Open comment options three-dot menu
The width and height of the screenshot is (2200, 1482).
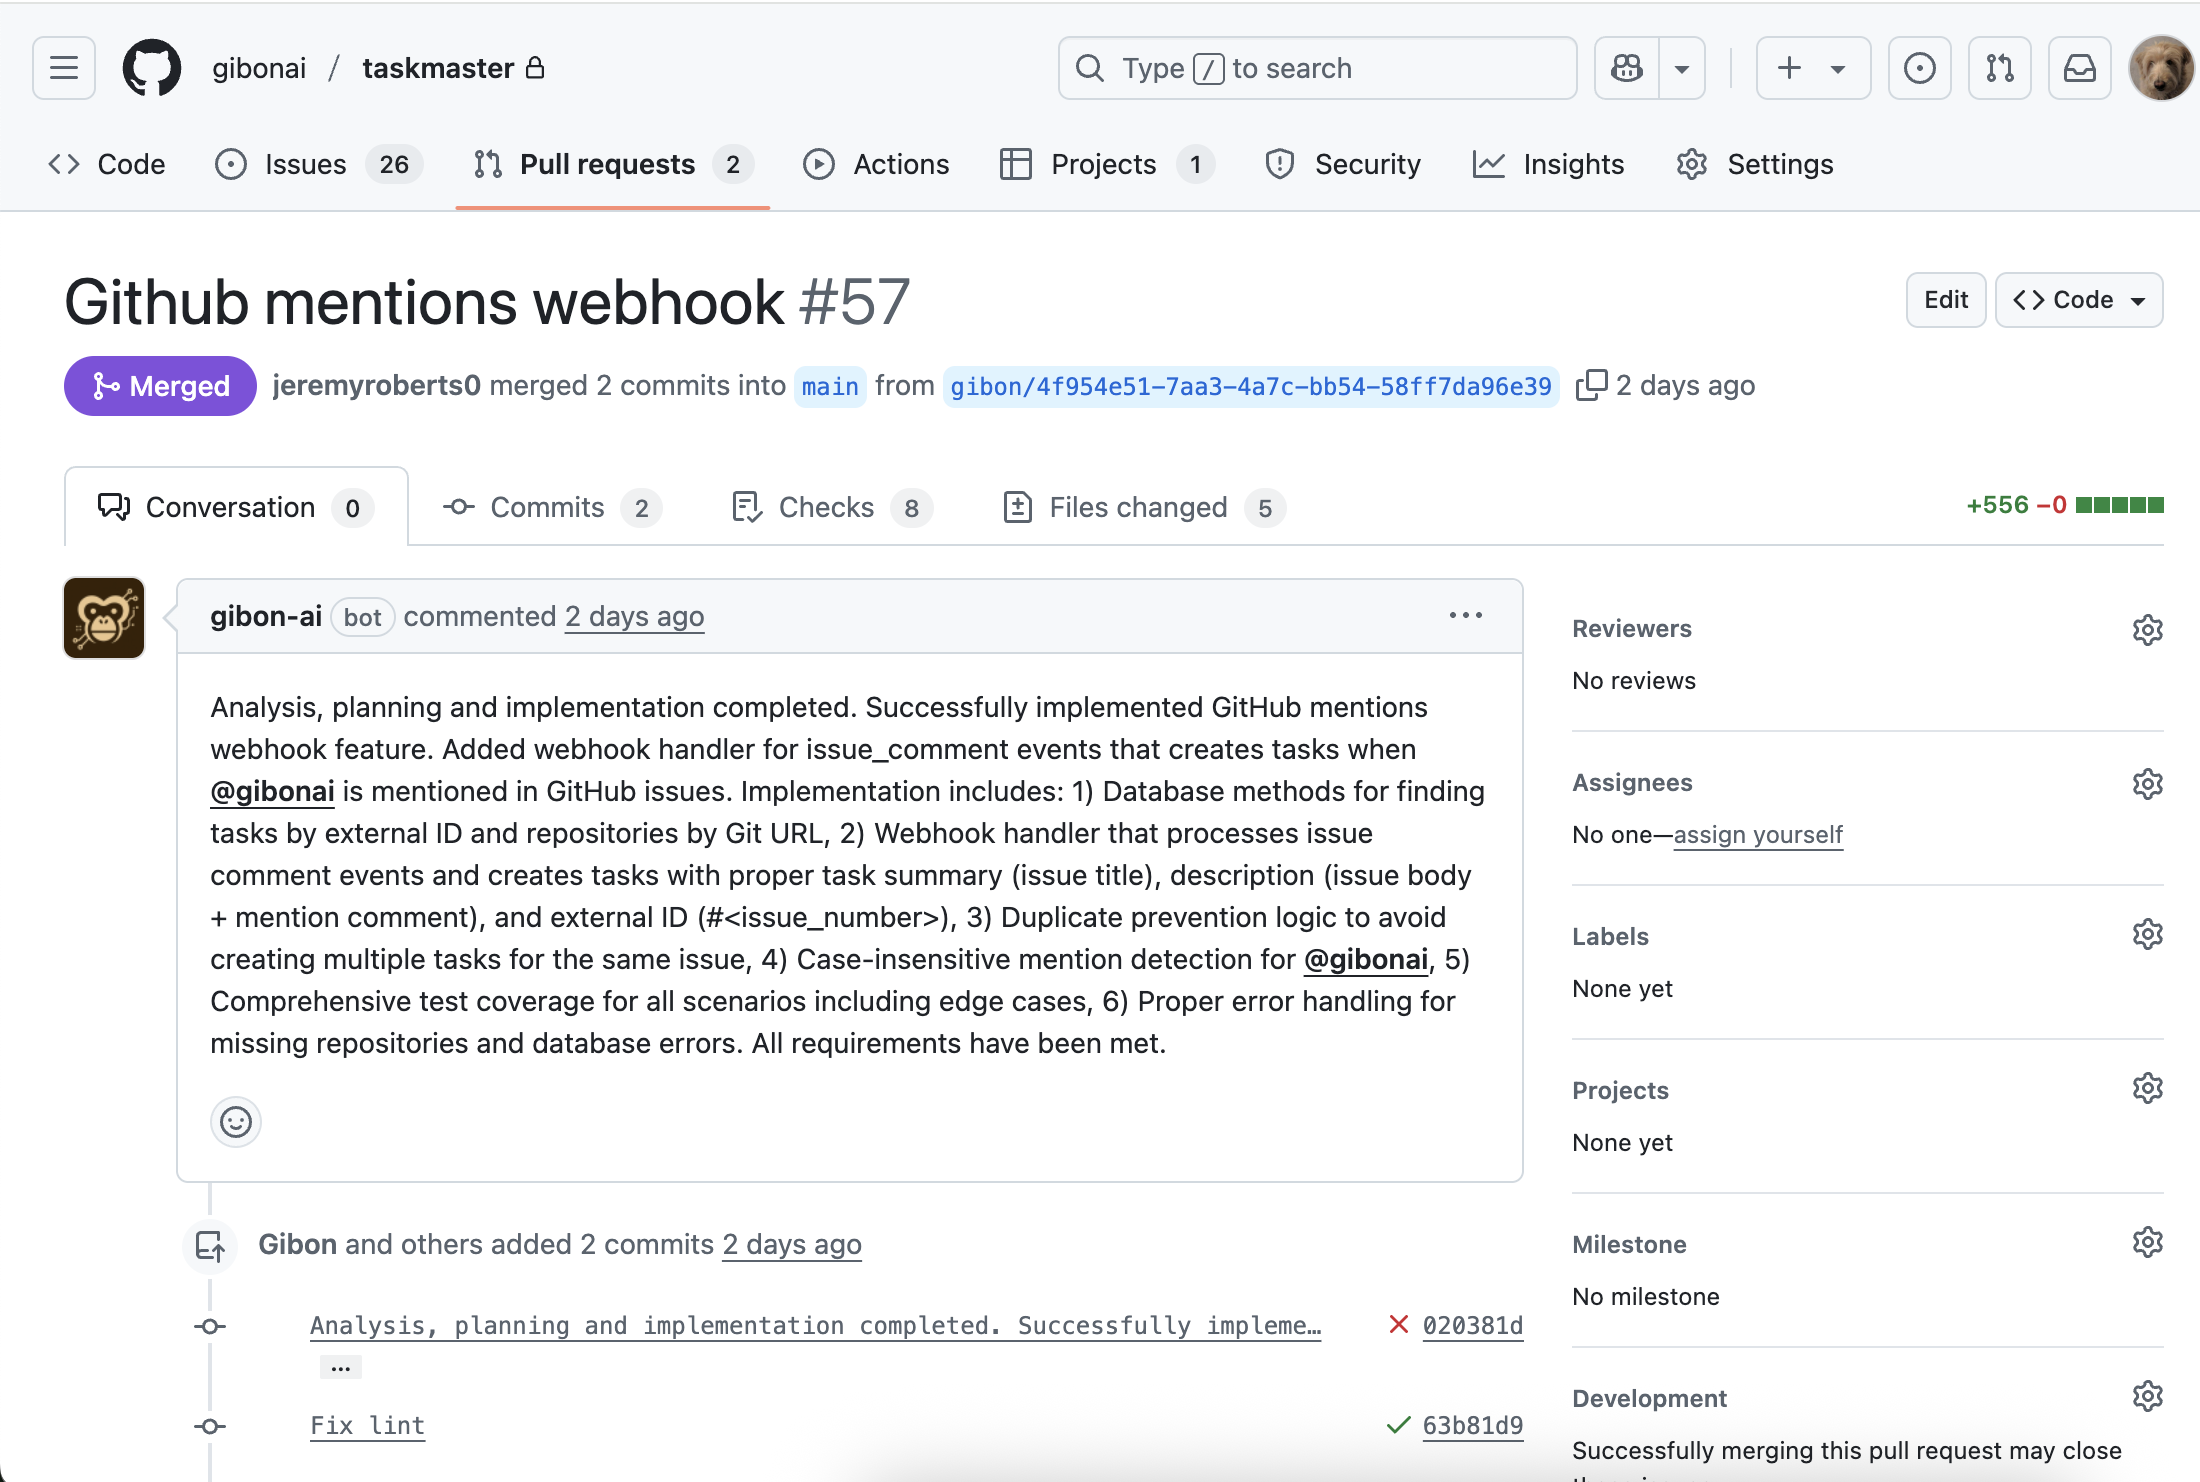click(x=1465, y=615)
